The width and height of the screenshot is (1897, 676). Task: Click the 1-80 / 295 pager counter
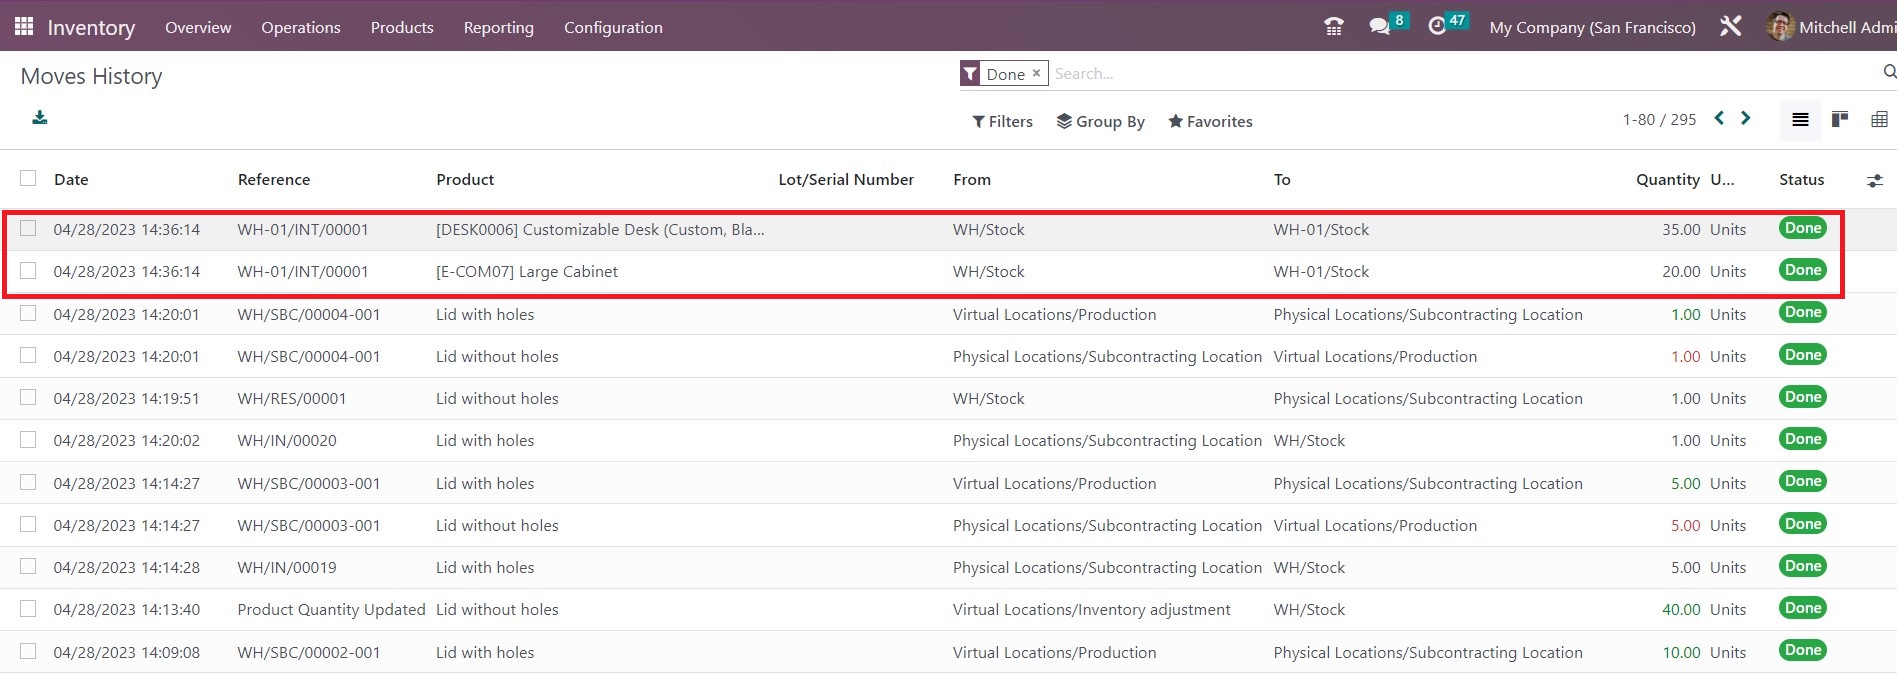(1659, 119)
